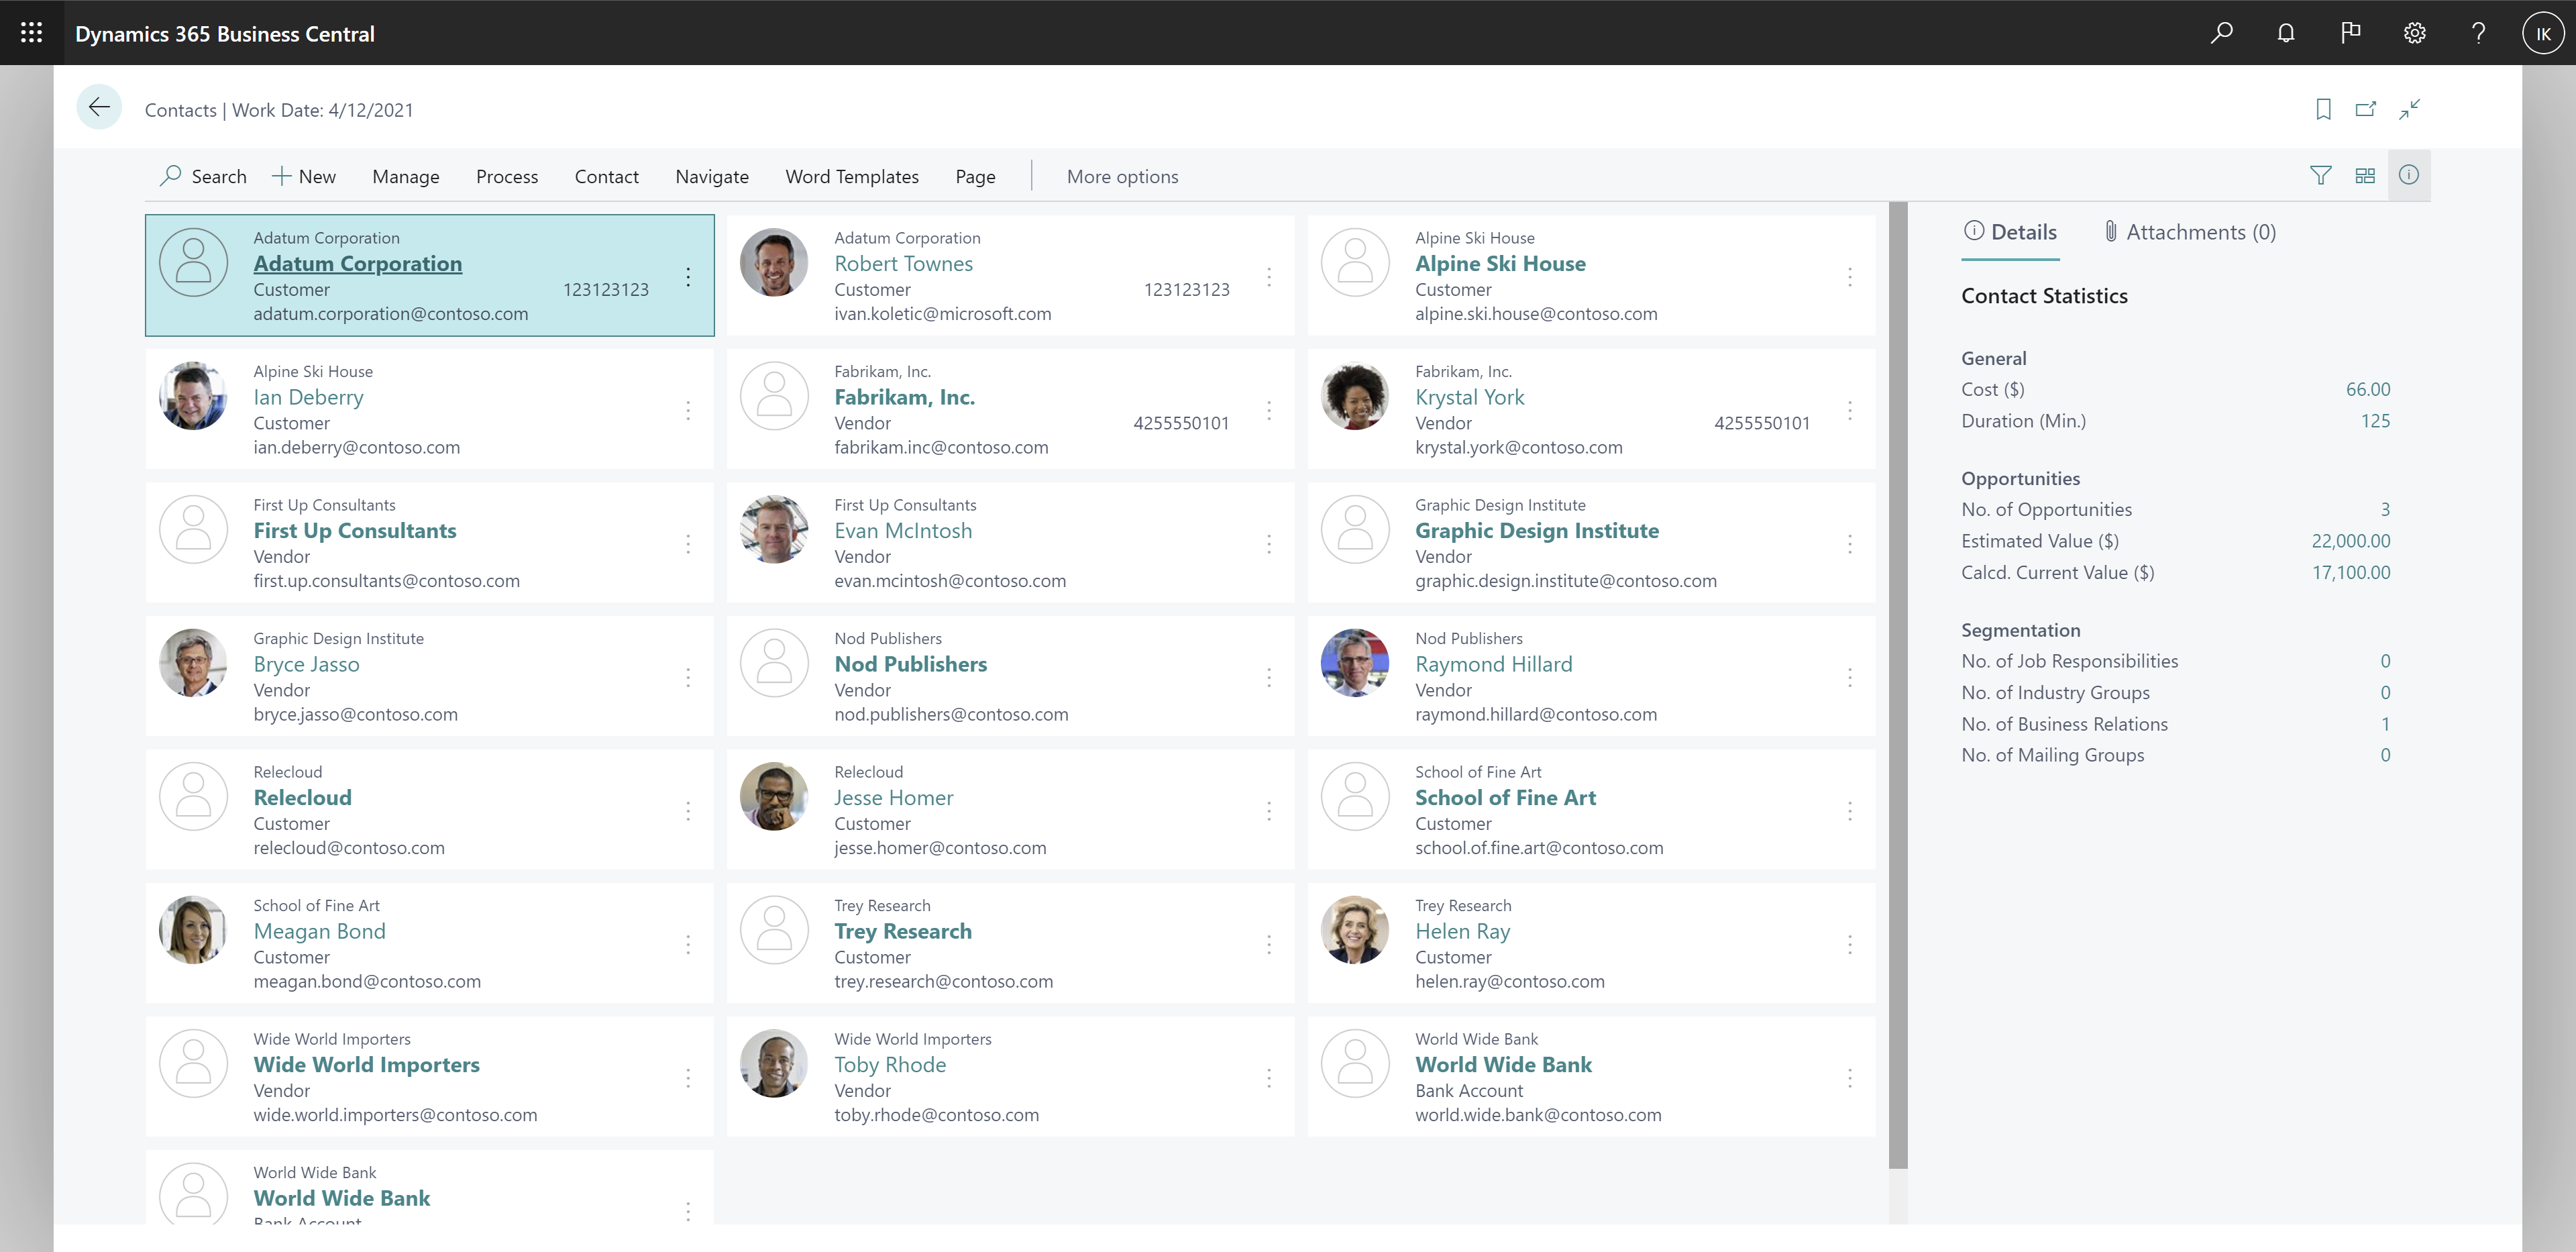Open More options menu in toolbar
The image size is (2576, 1252).
(x=1122, y=176)
